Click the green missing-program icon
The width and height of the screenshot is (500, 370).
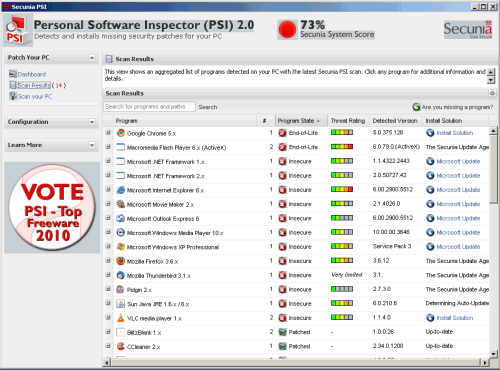(x=416, y=107)
